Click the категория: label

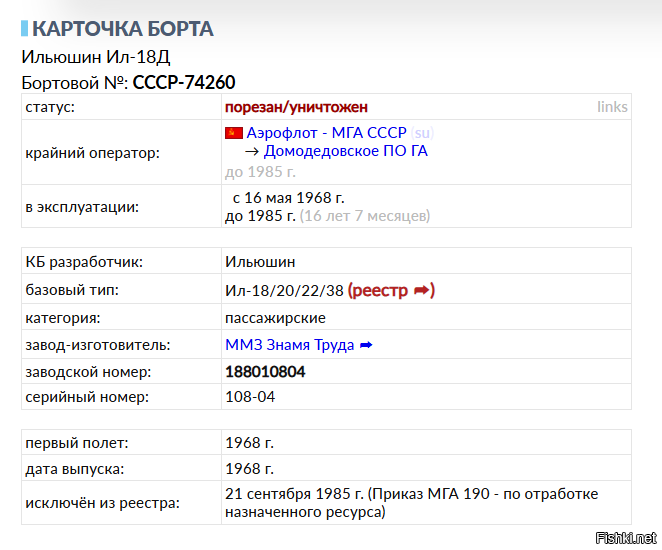pyautogui.click(x=63, y=318)
